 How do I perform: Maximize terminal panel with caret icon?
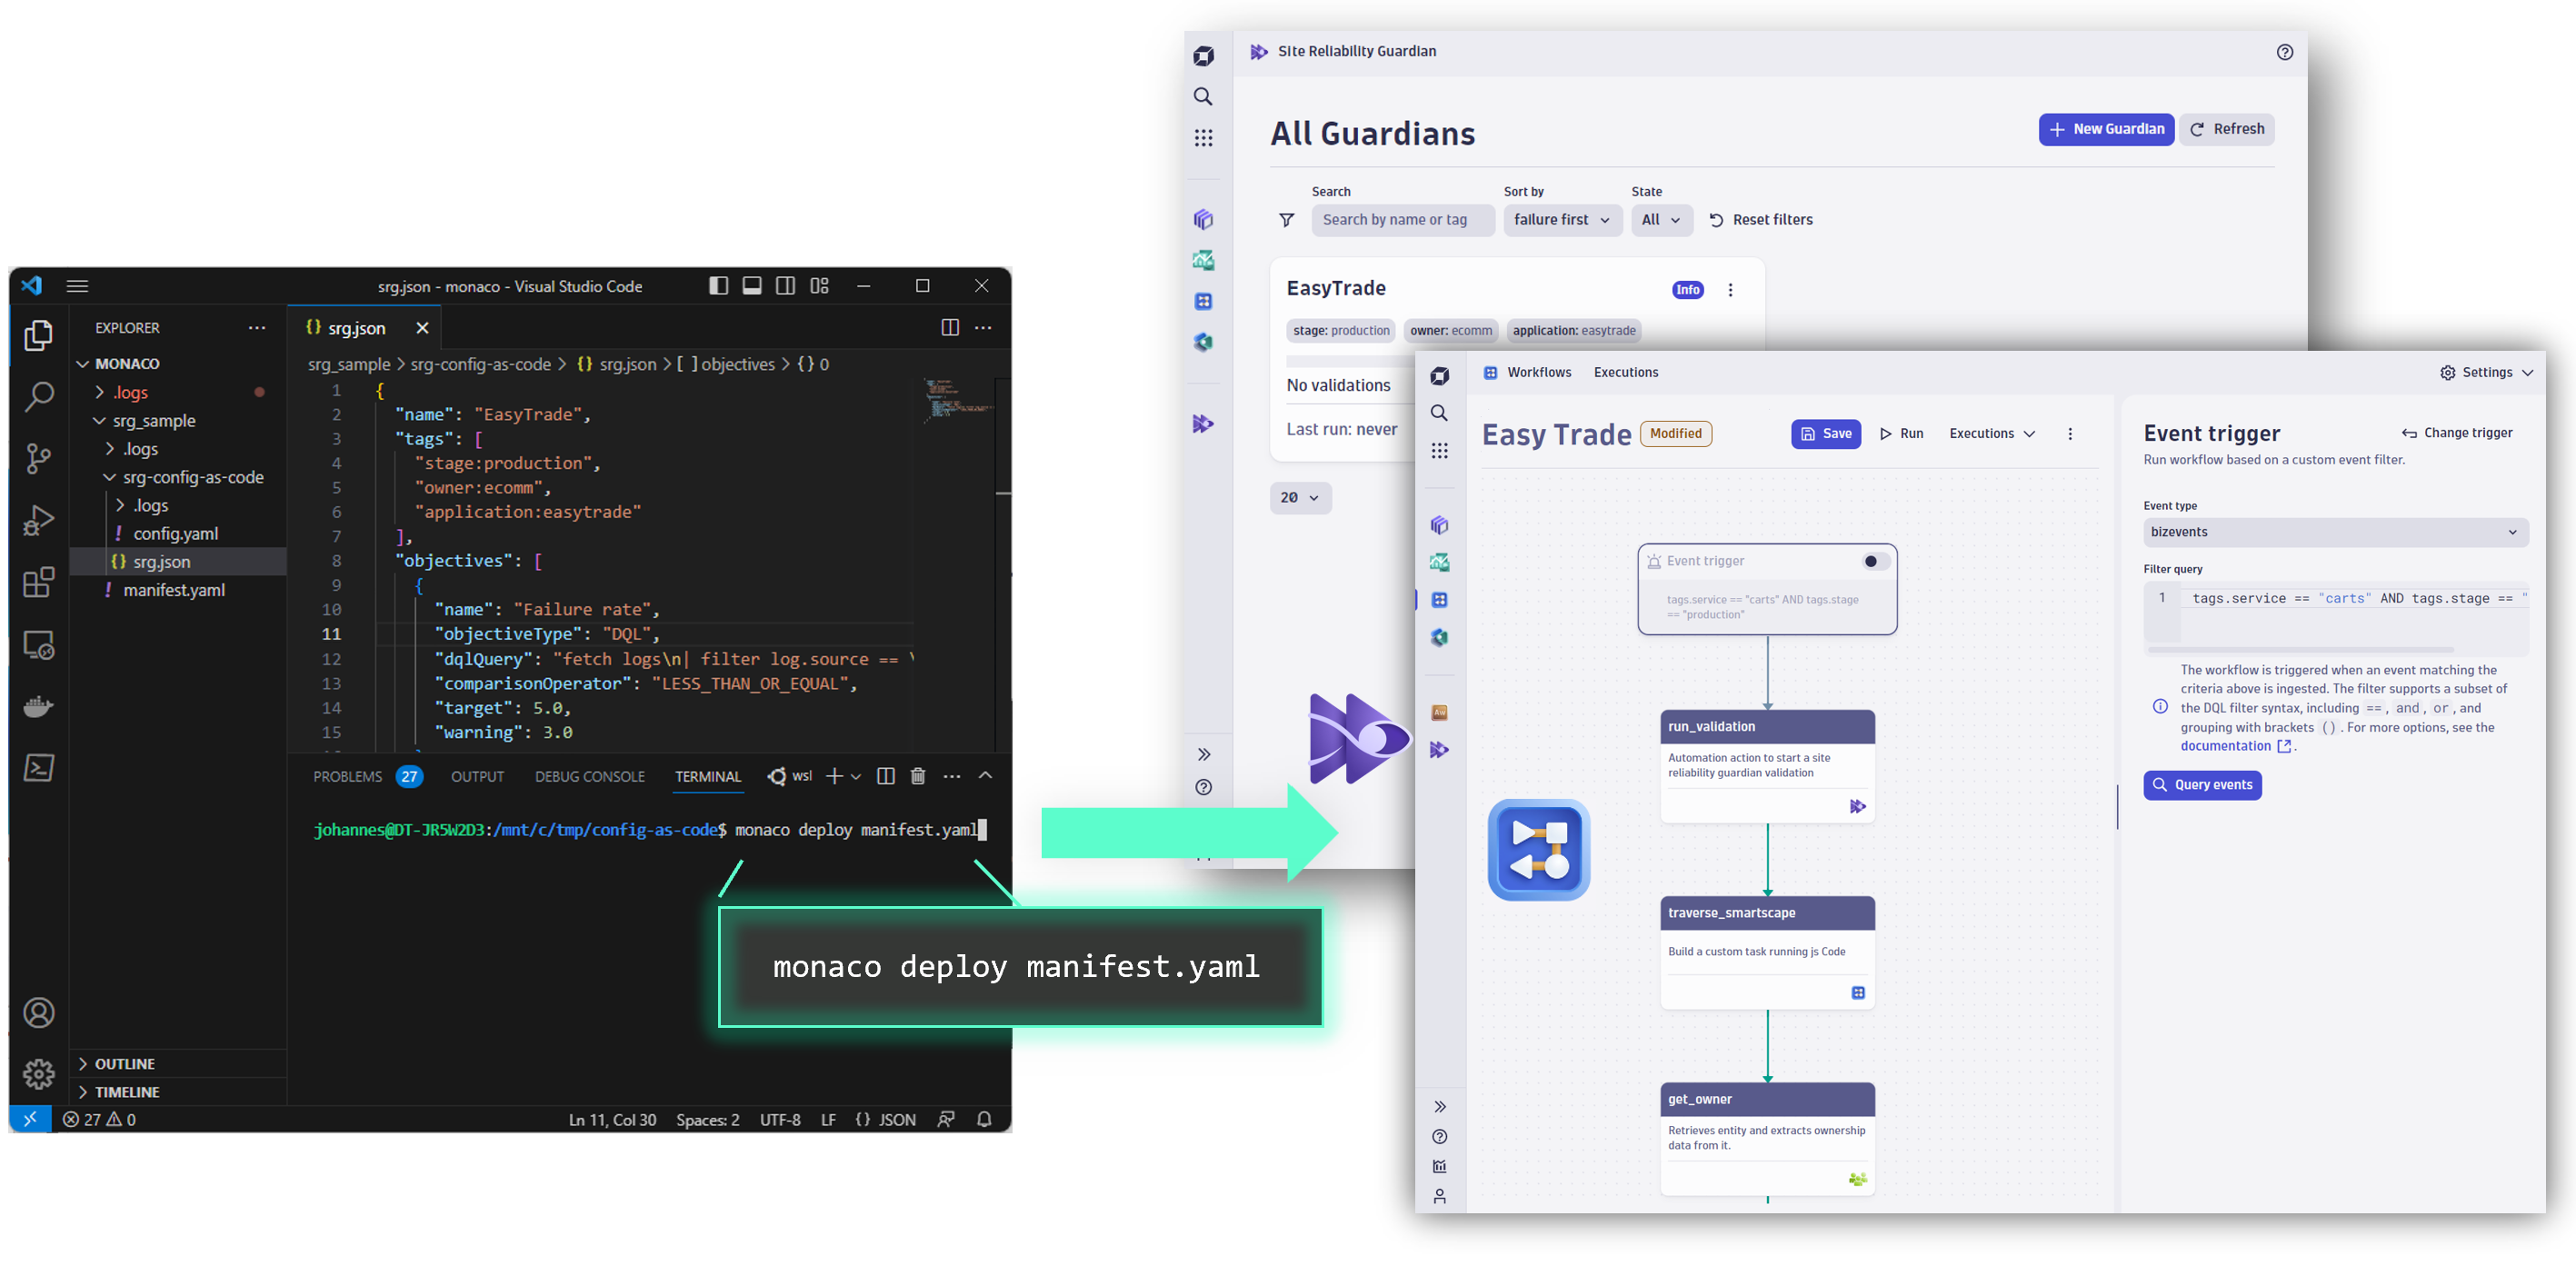click(x=985, y=776)
